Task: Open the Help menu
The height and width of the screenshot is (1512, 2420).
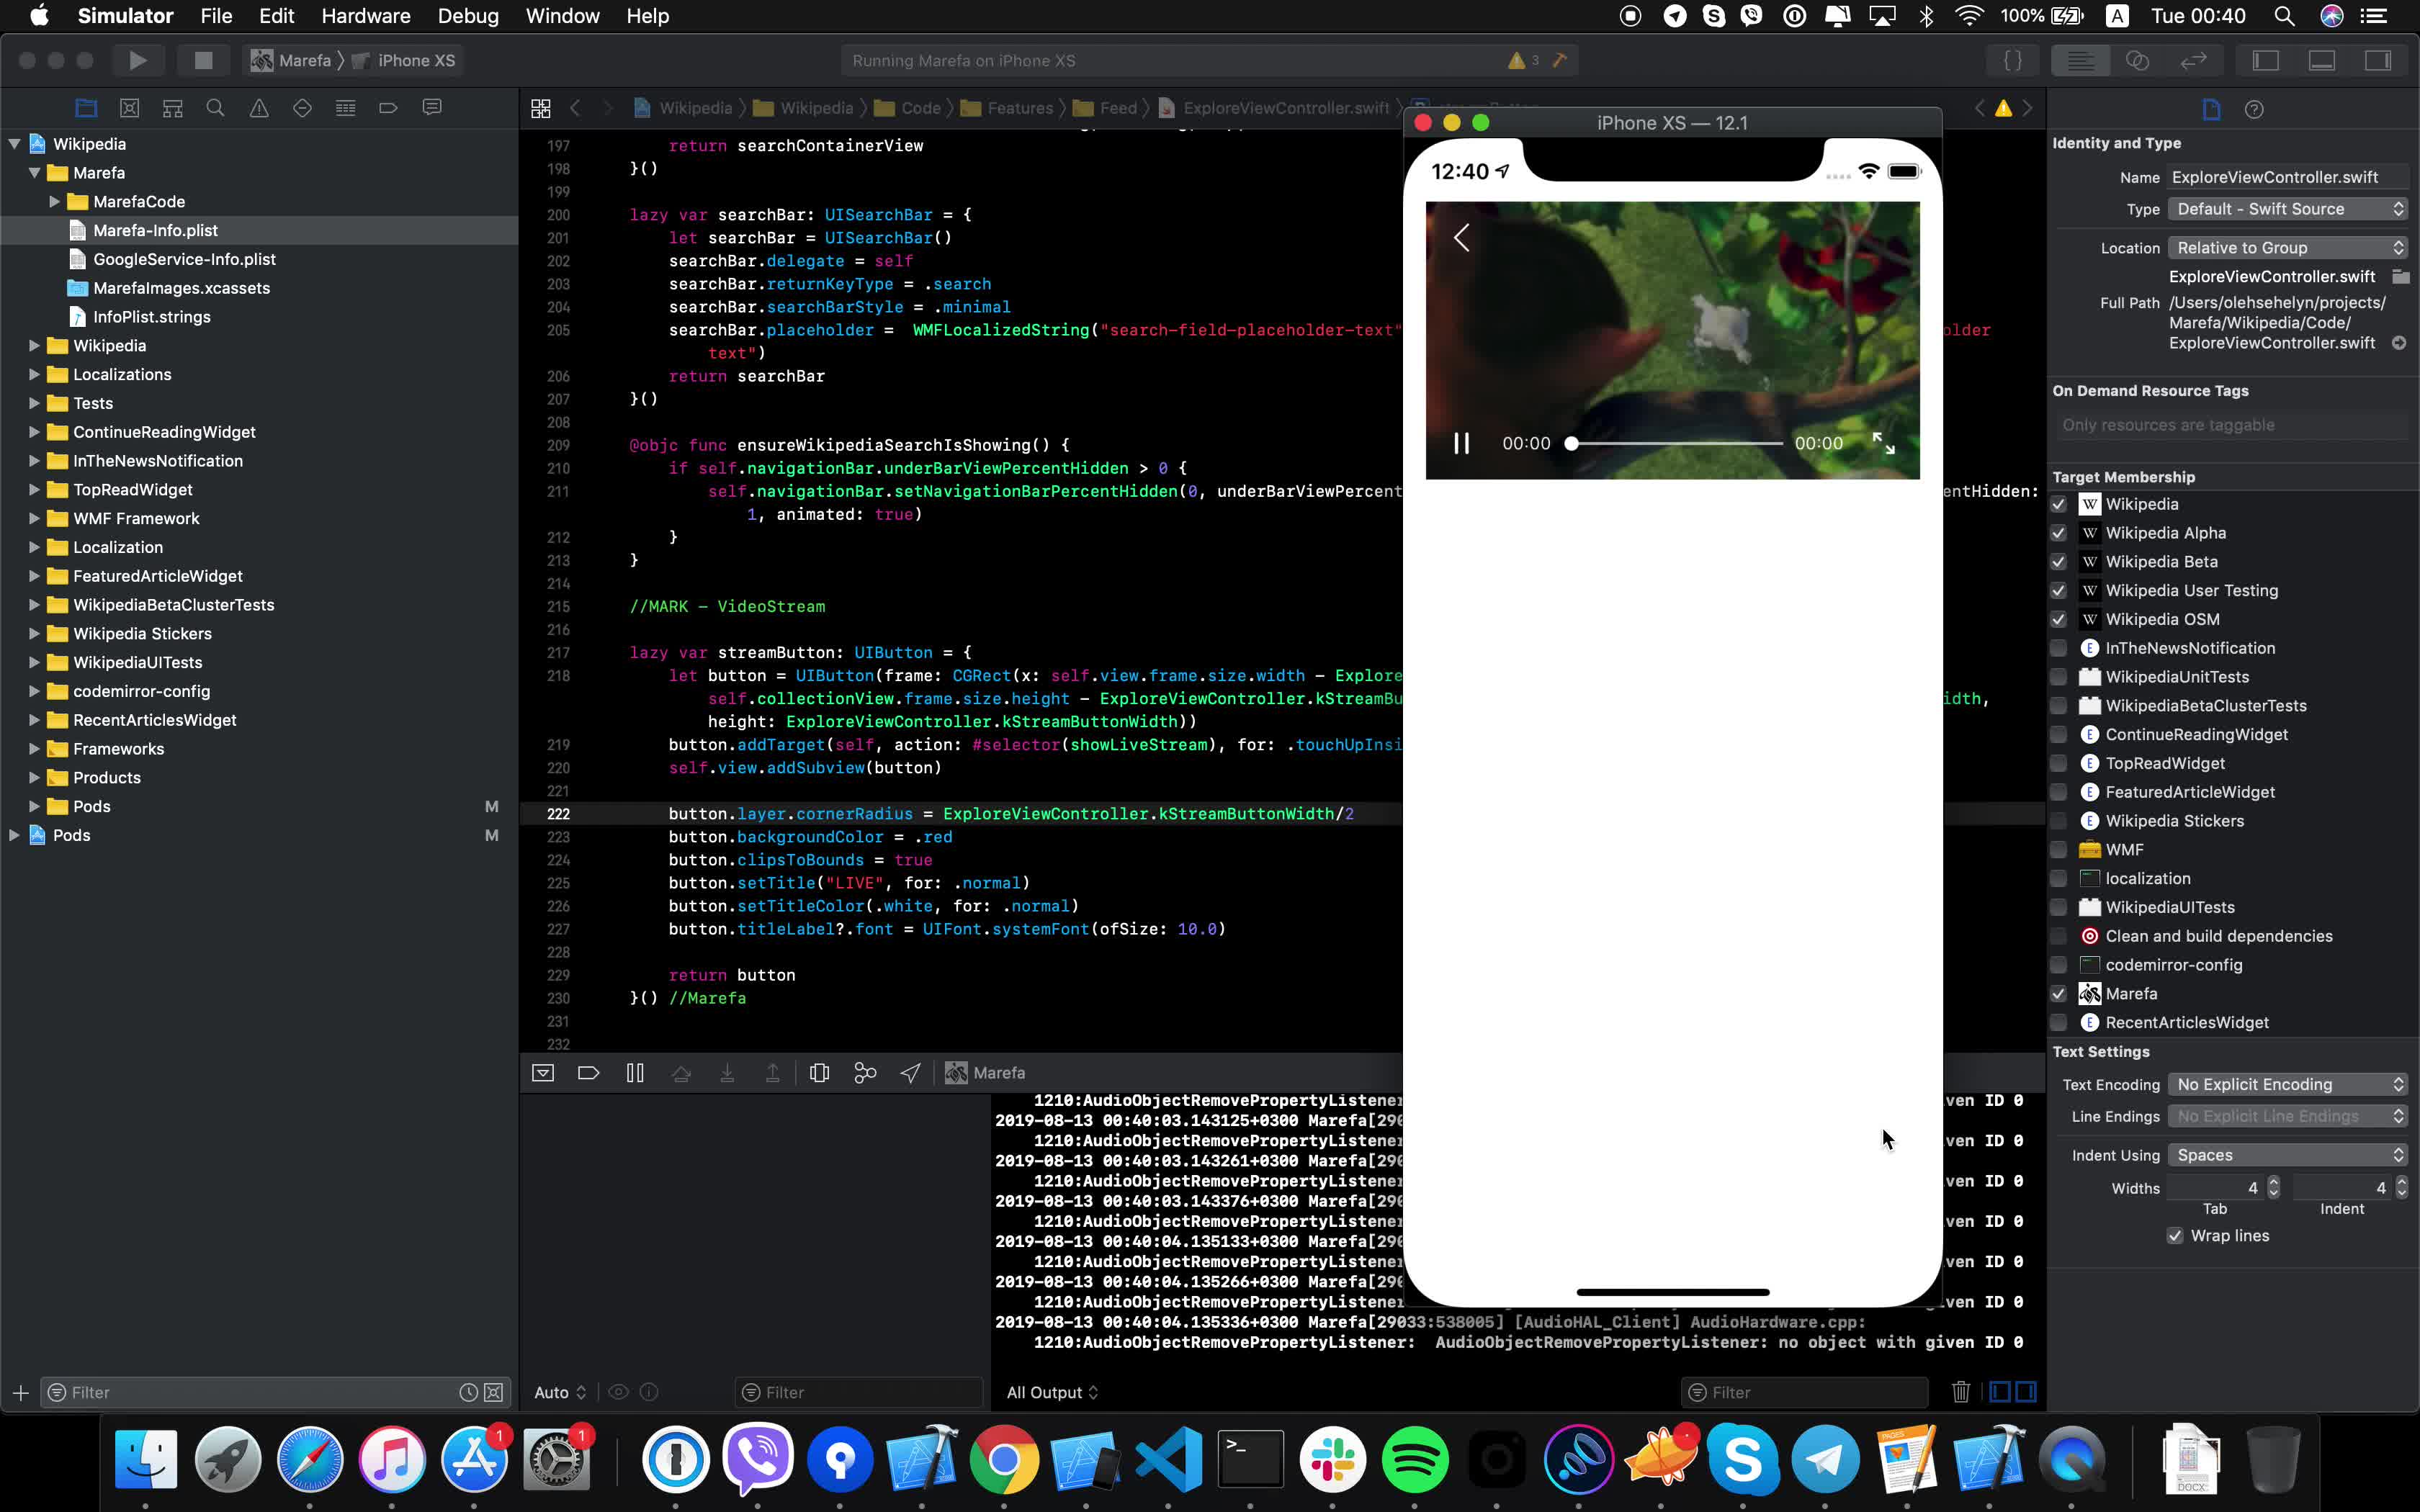Action: (648, 16)
